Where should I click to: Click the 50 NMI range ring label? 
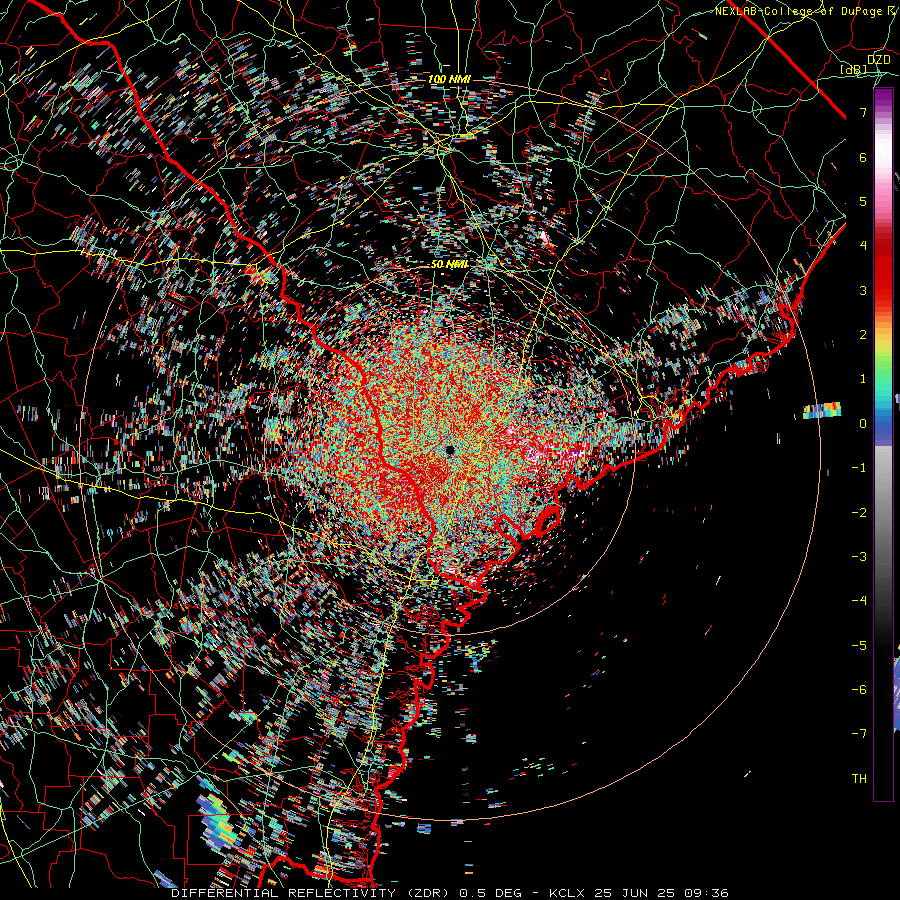449,264
